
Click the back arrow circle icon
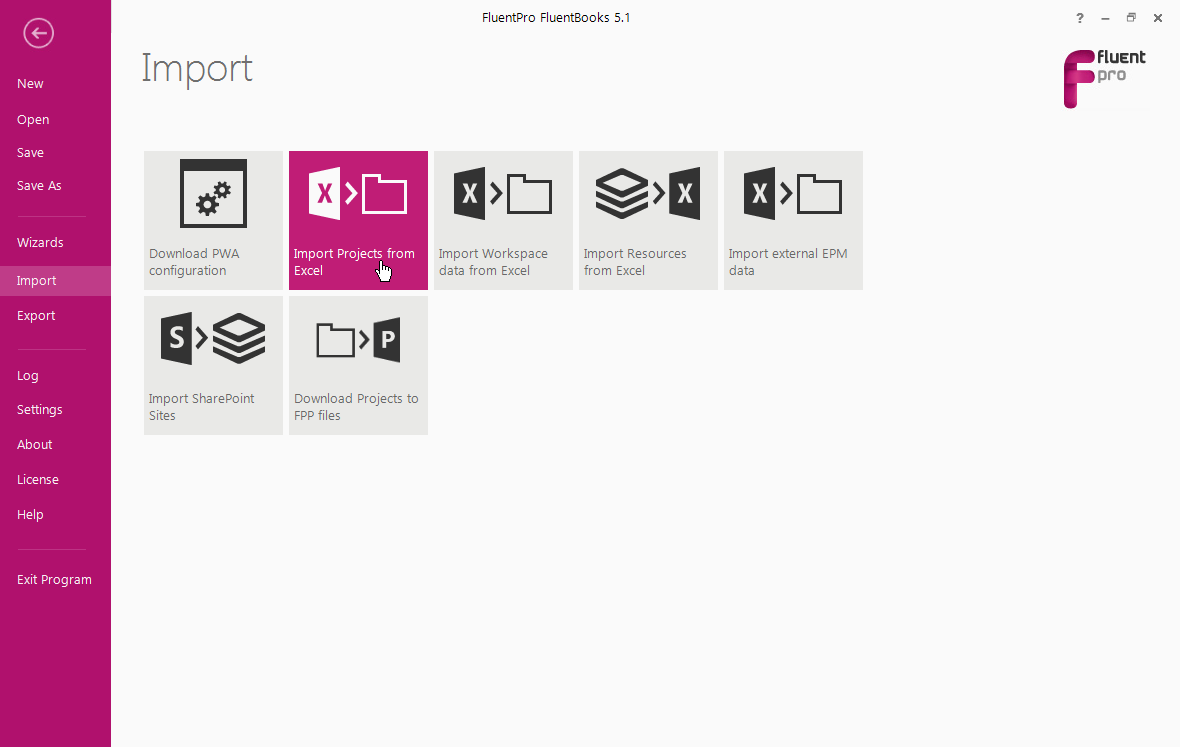tap(38, 33)
